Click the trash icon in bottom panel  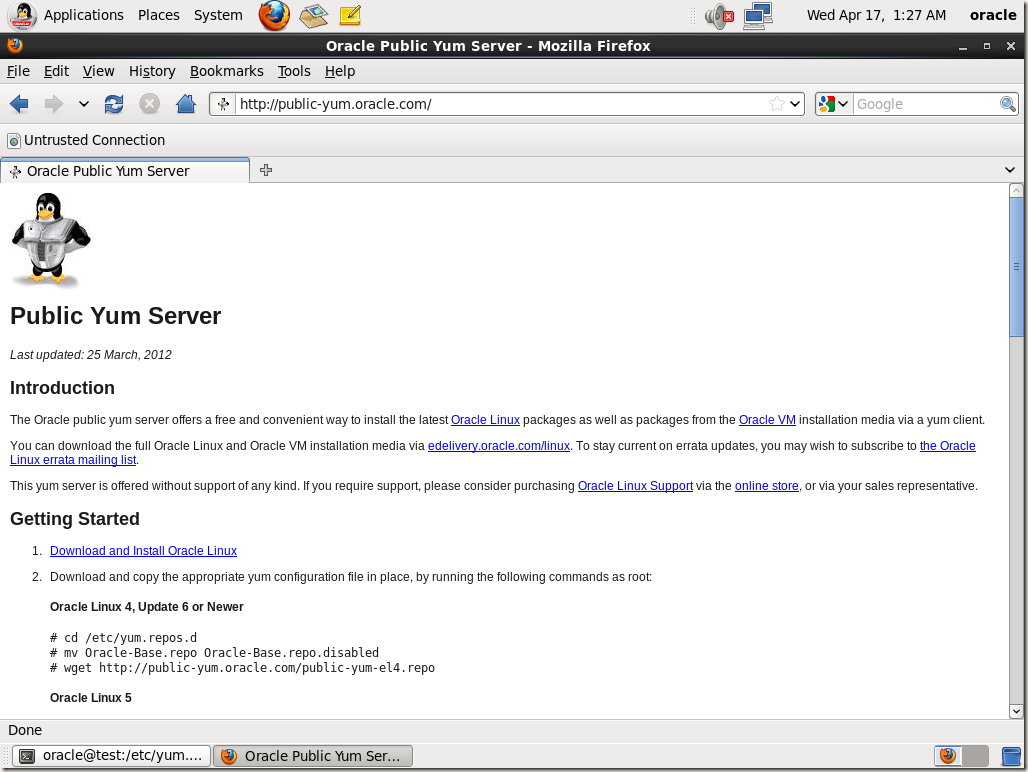(1012, 756)
